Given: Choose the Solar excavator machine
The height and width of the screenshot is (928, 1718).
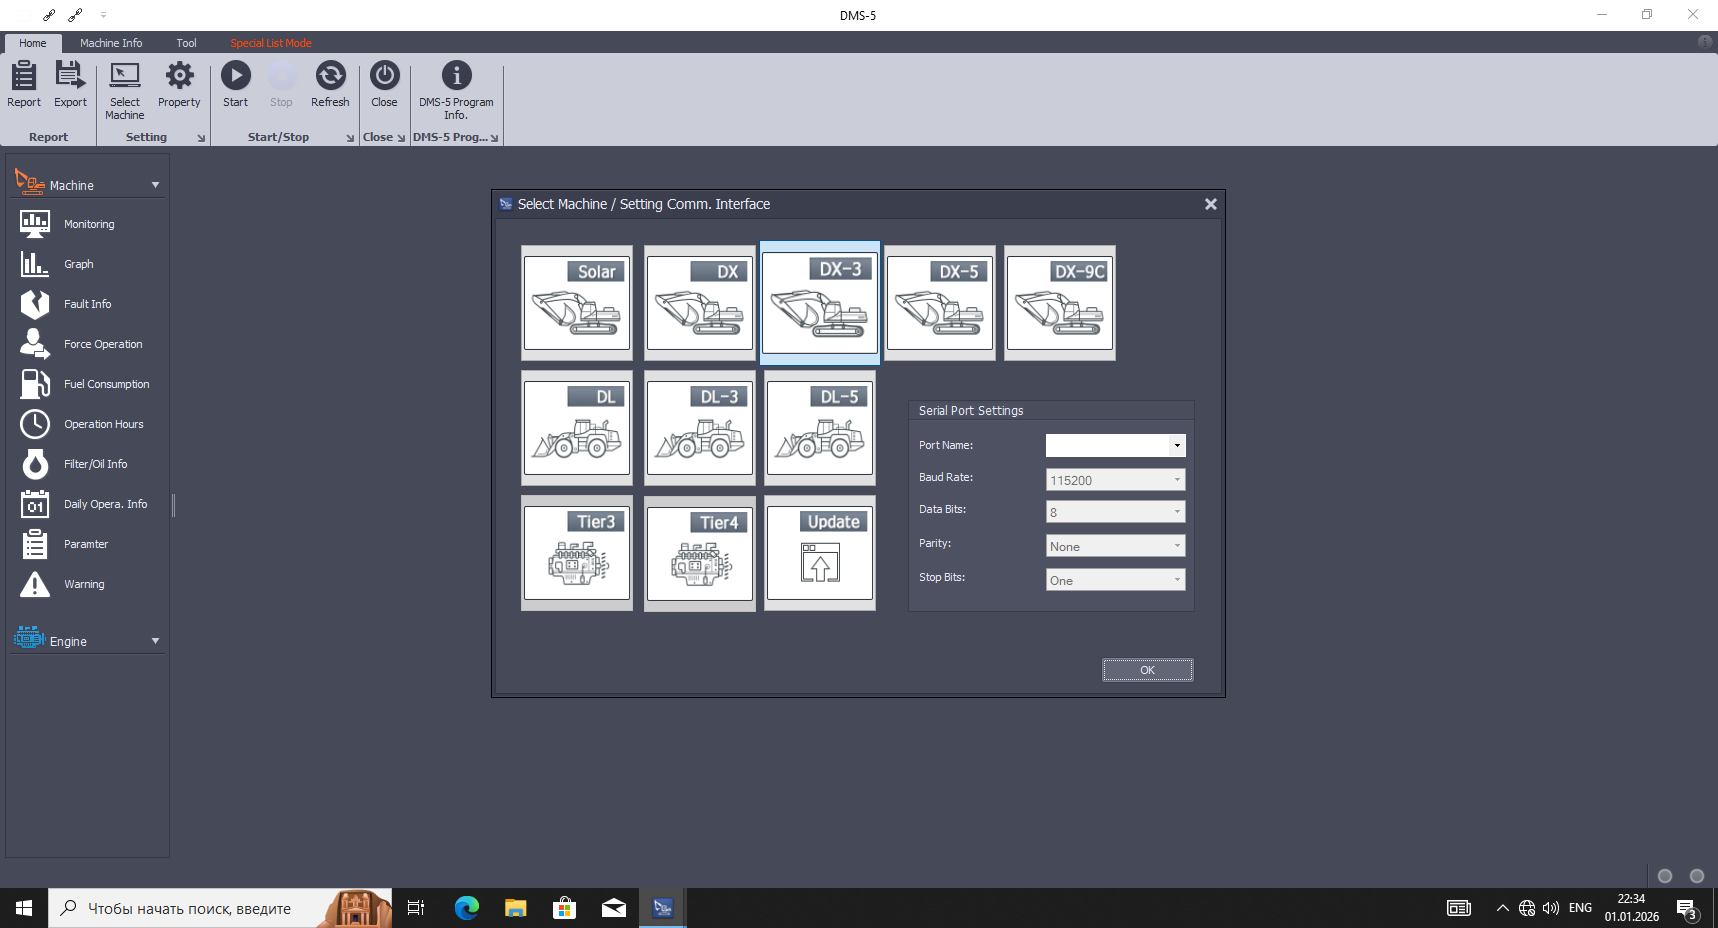Looking at the screenshot, I should point(577,303).
